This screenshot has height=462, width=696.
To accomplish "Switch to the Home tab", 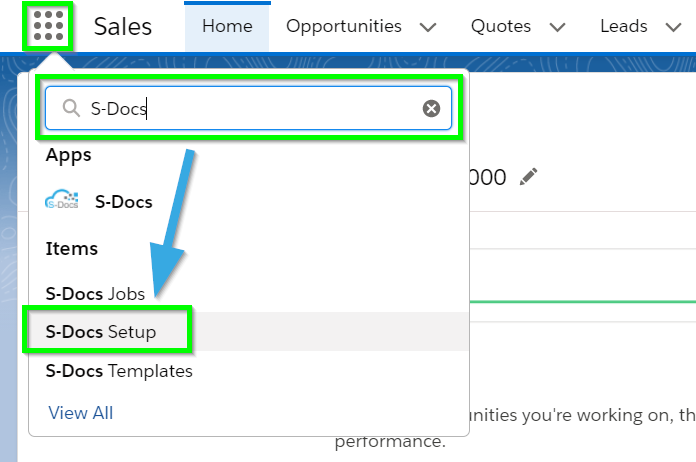I will click(227, 27).
